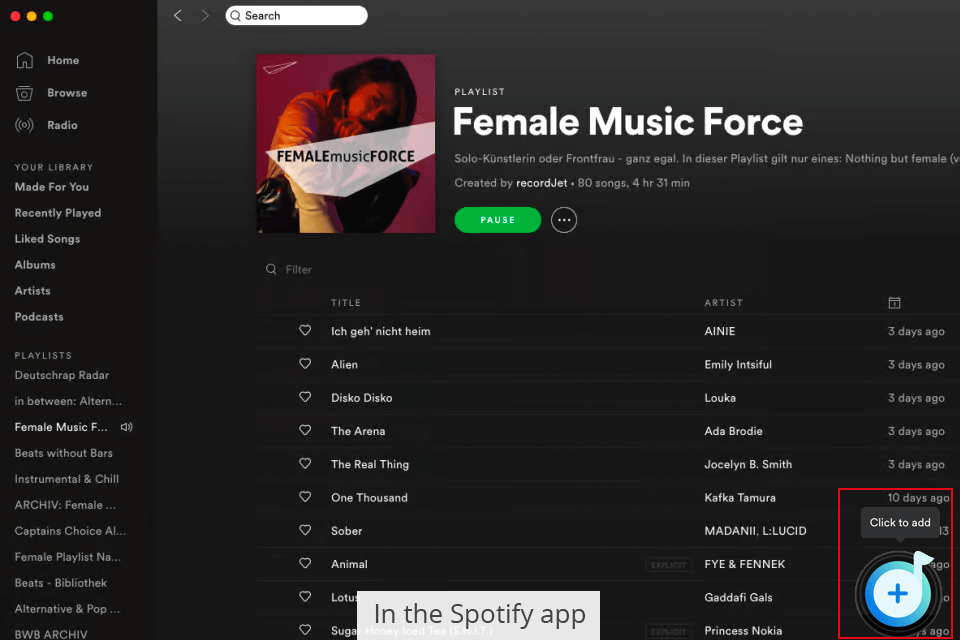960x640 pixels.
Task: Open the artist MADANII, L:LUCID
Action: (x=756, y=531)
